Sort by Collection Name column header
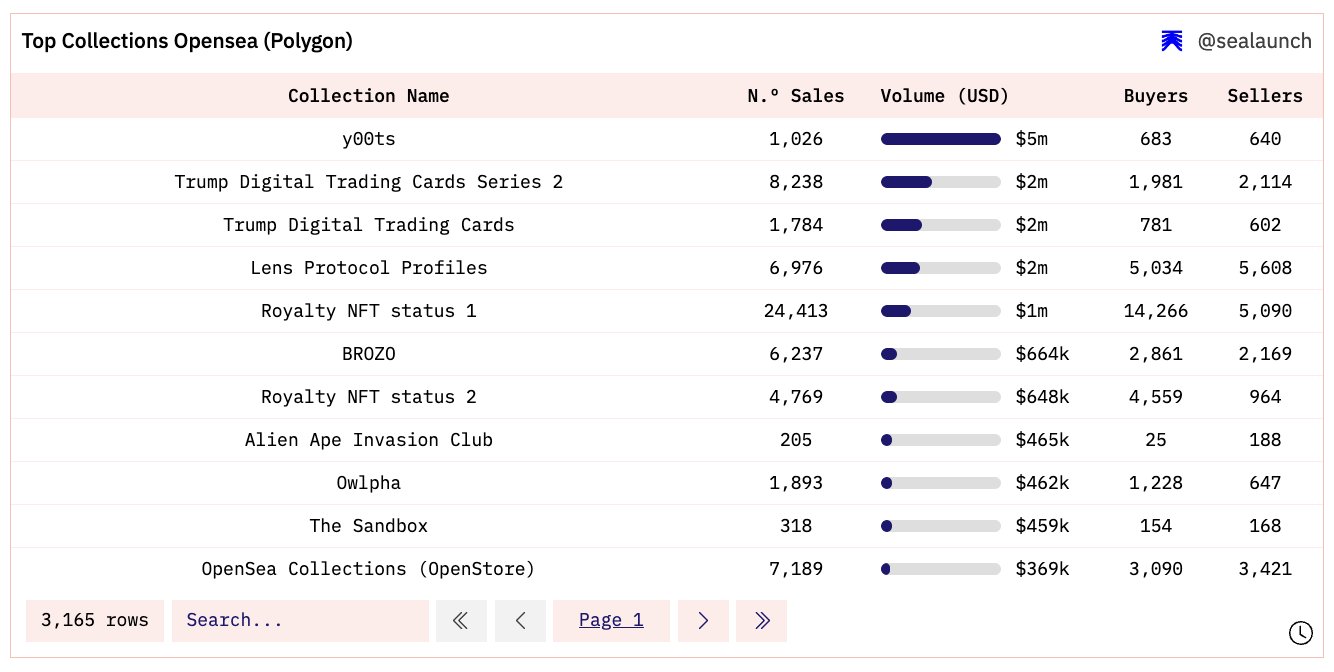 click(369, 96)
